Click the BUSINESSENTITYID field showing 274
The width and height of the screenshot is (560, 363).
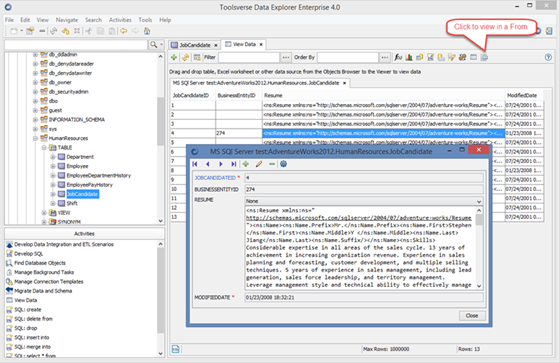(x=364, y=189)
